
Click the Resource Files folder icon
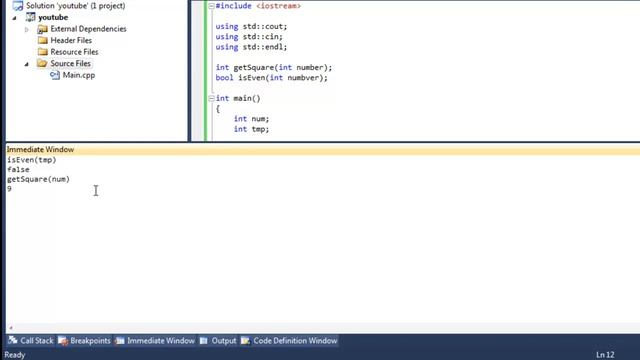pos(42,52)
